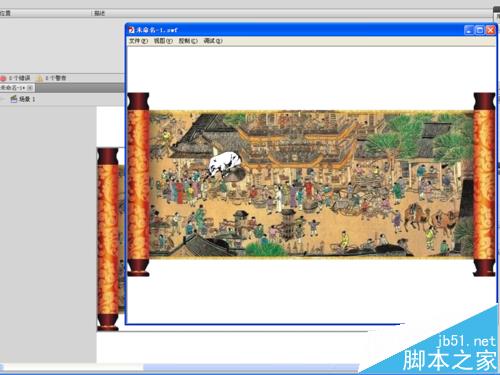500x375 pixels.
Task: Open the 文件 menu in the SWF window
Action: tap(138, 41)
